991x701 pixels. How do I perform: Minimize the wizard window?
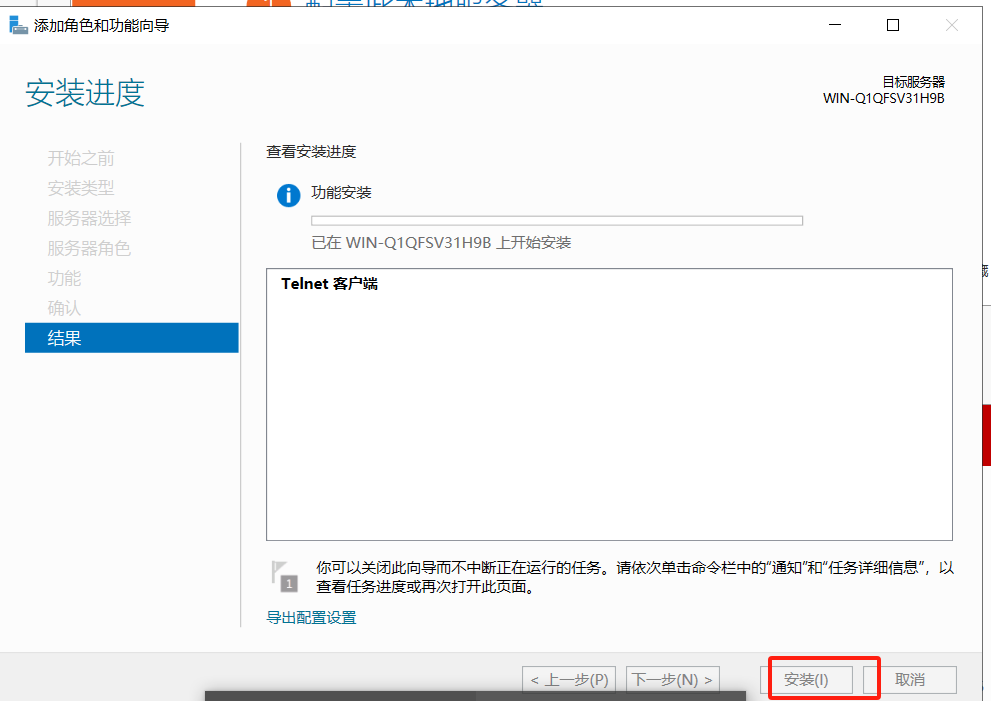tap(835, 25)
